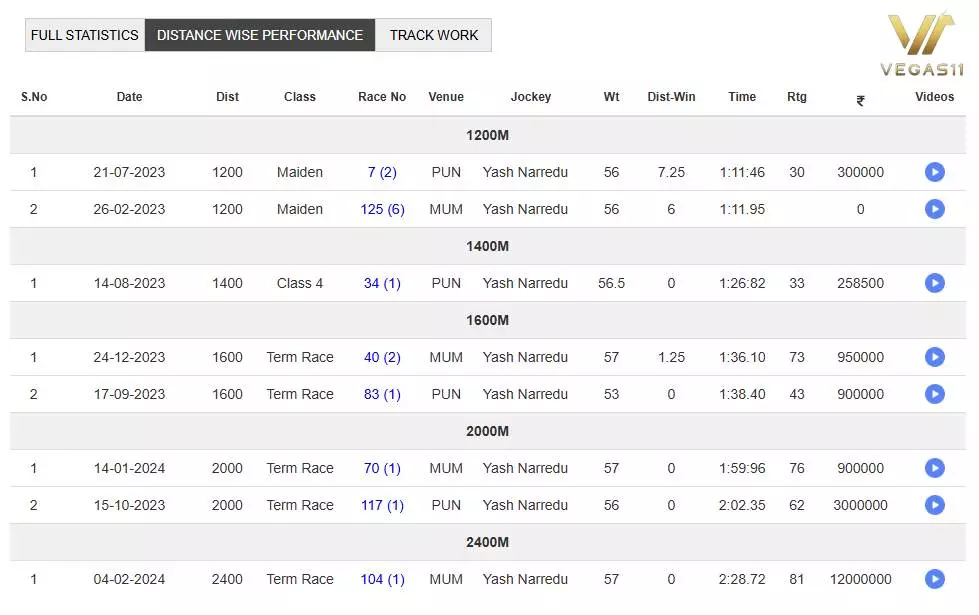Play video for the 04-02-2024 2400M race
Screen dimensions: 979x615
pos(935,579)
